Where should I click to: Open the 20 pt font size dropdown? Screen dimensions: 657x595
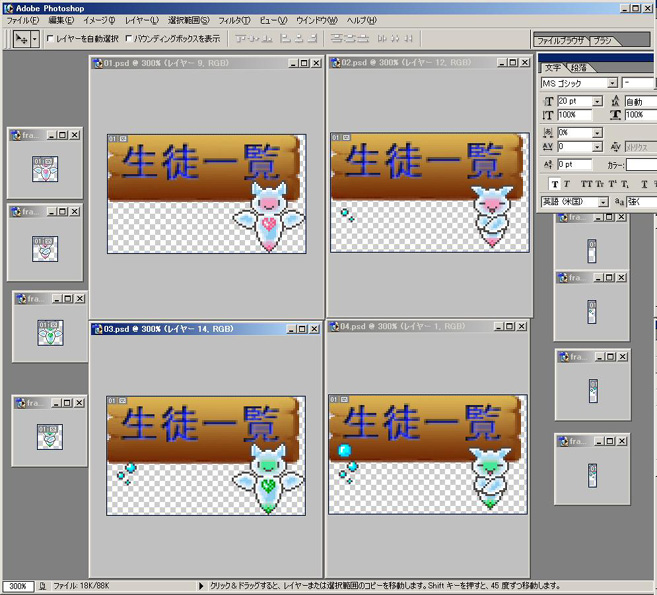coord(598,101)
